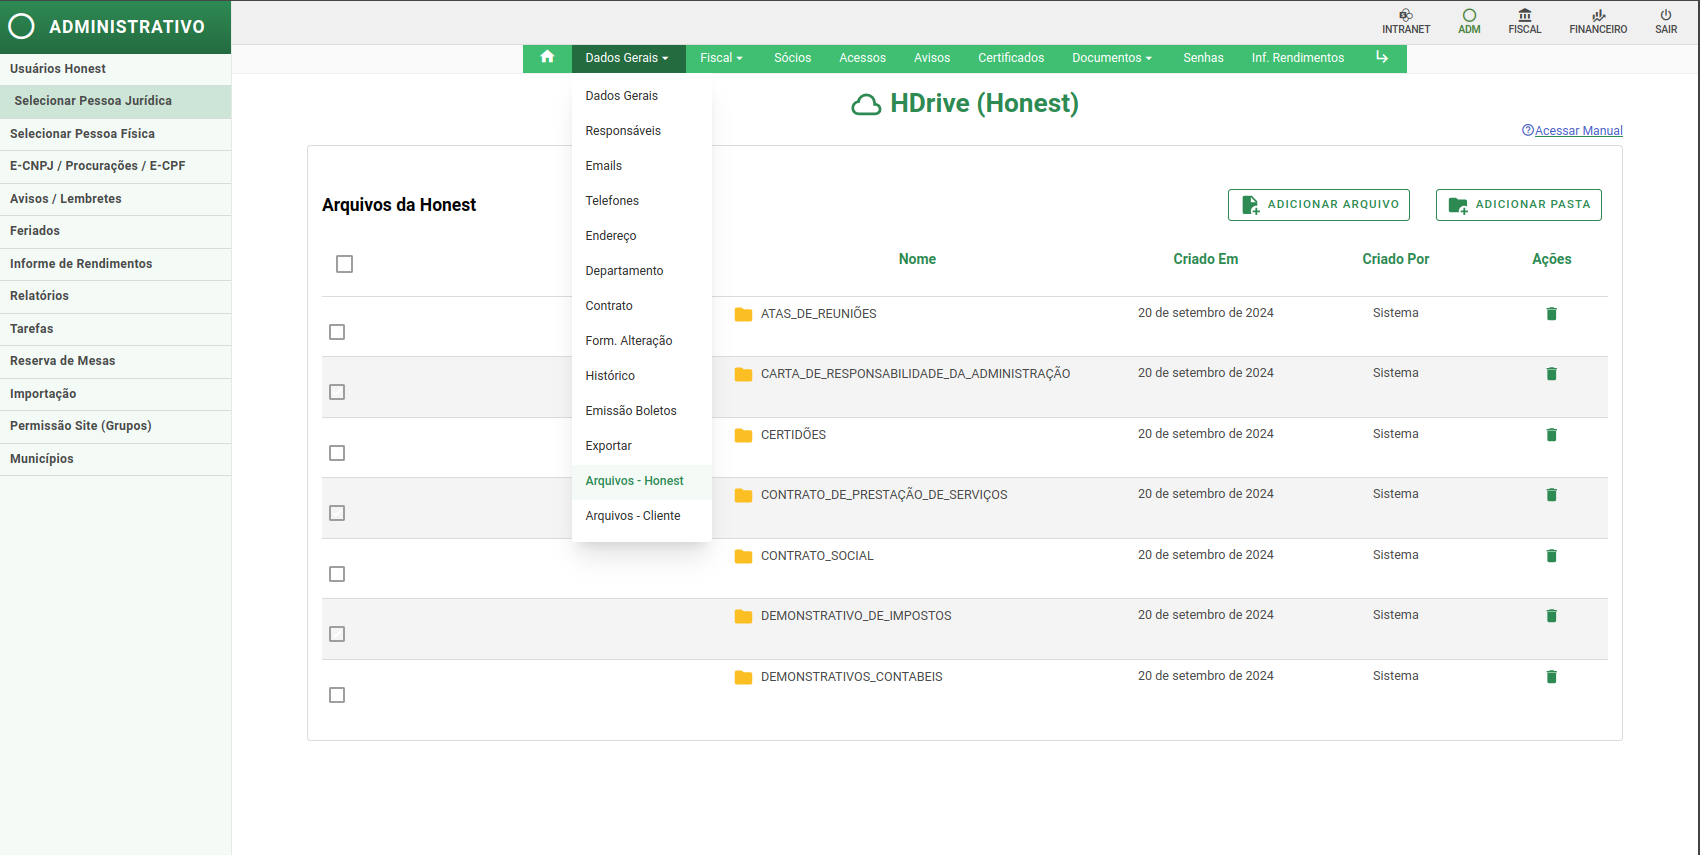Open Permissão Site (Grupos) sidebar item

[115, 426]
